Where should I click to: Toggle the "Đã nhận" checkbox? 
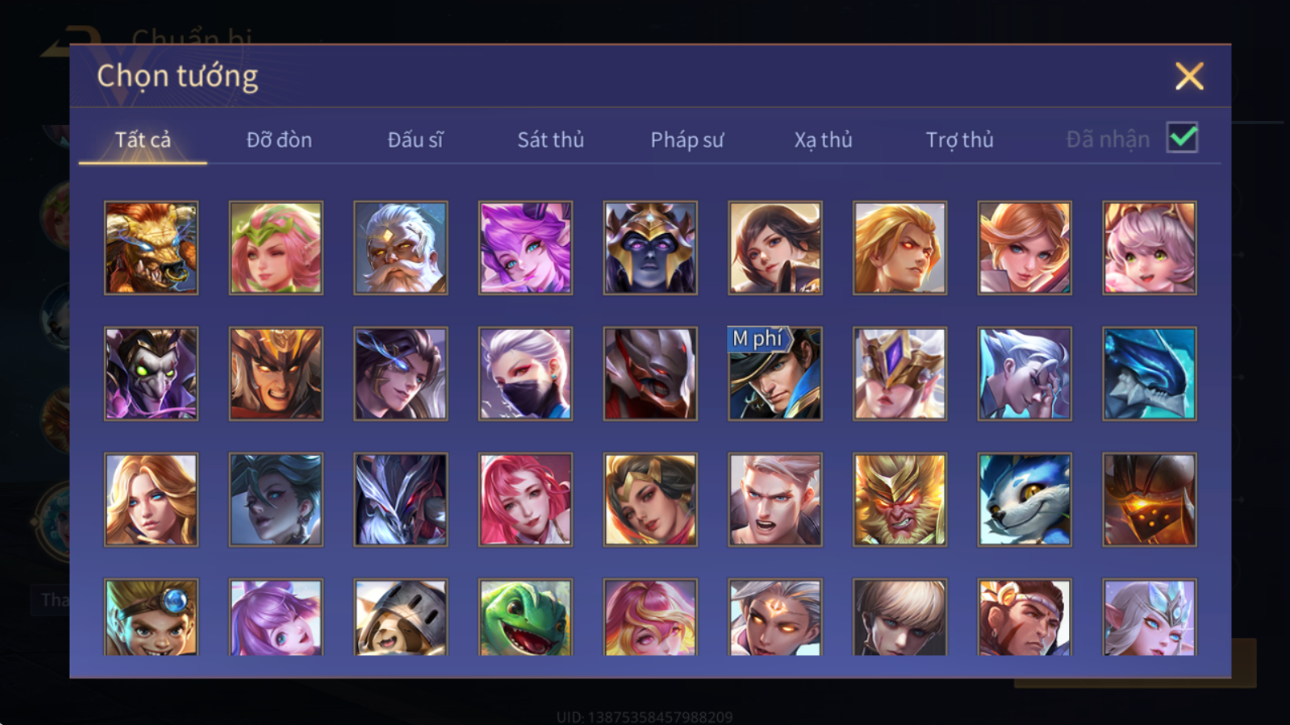pyautogui.click(x=1182, y=139)
